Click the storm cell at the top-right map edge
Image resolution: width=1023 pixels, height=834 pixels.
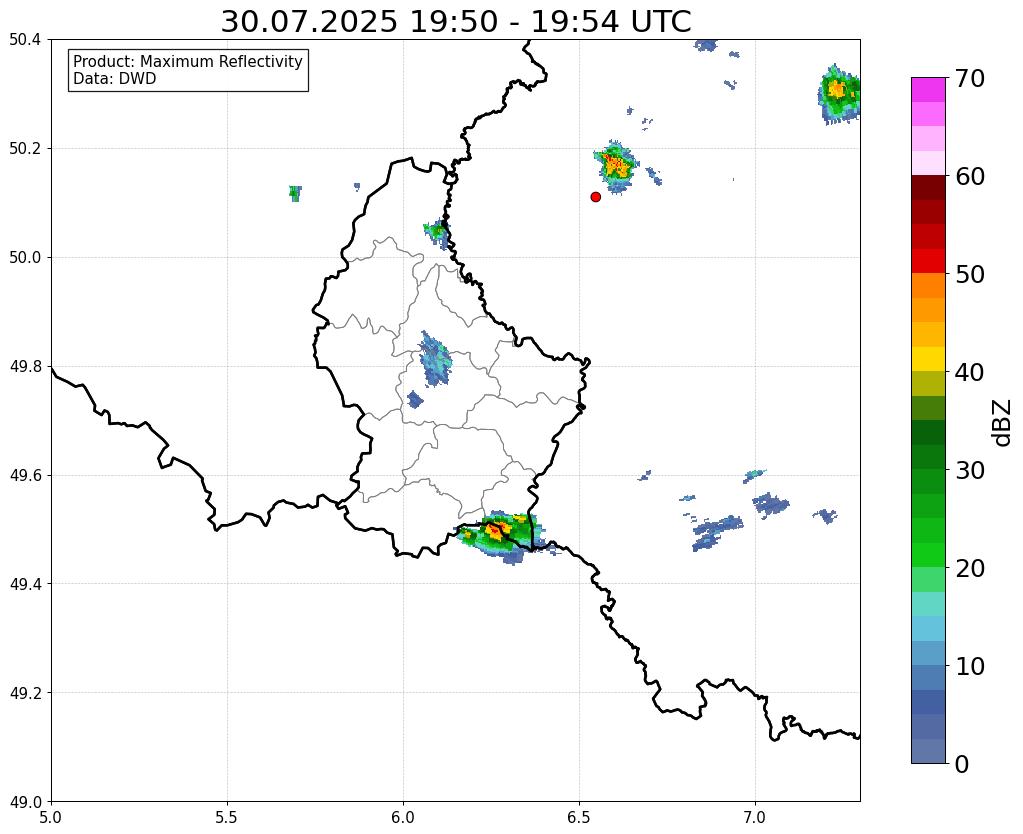click(x=839, y=94)
